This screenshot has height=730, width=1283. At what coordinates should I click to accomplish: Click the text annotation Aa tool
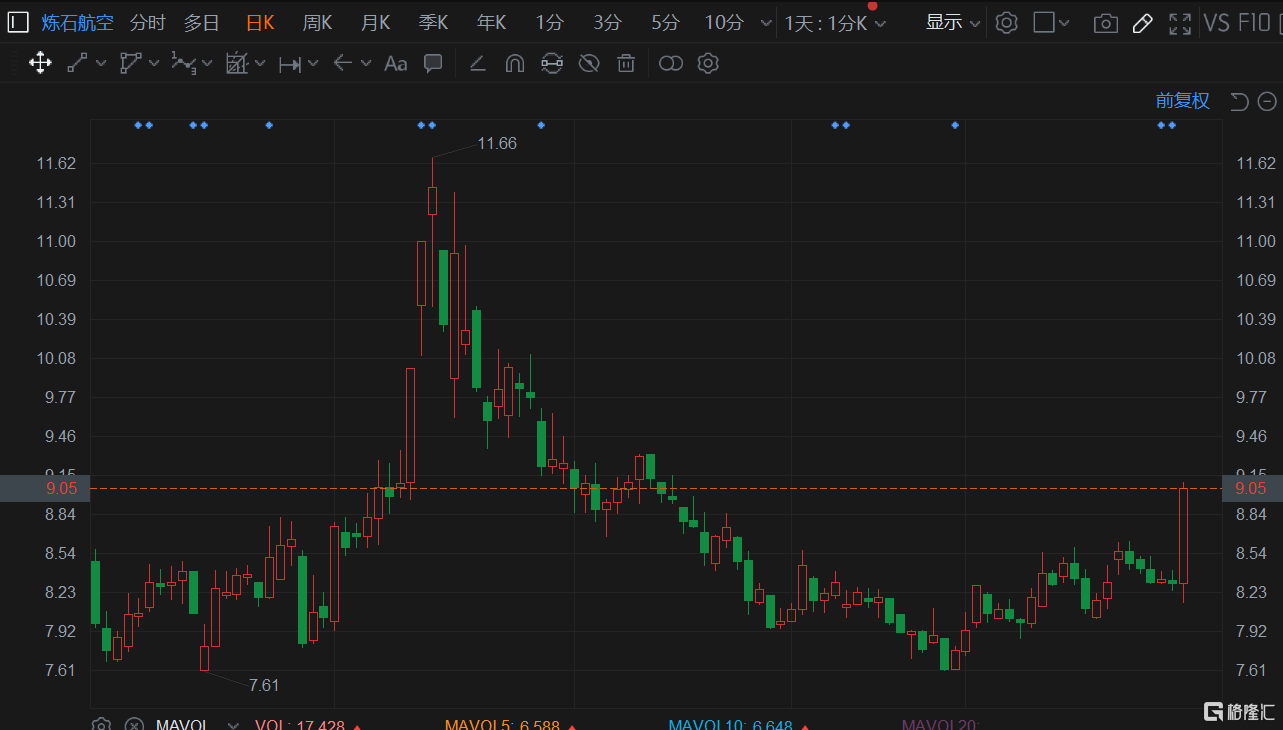(396, 64)
